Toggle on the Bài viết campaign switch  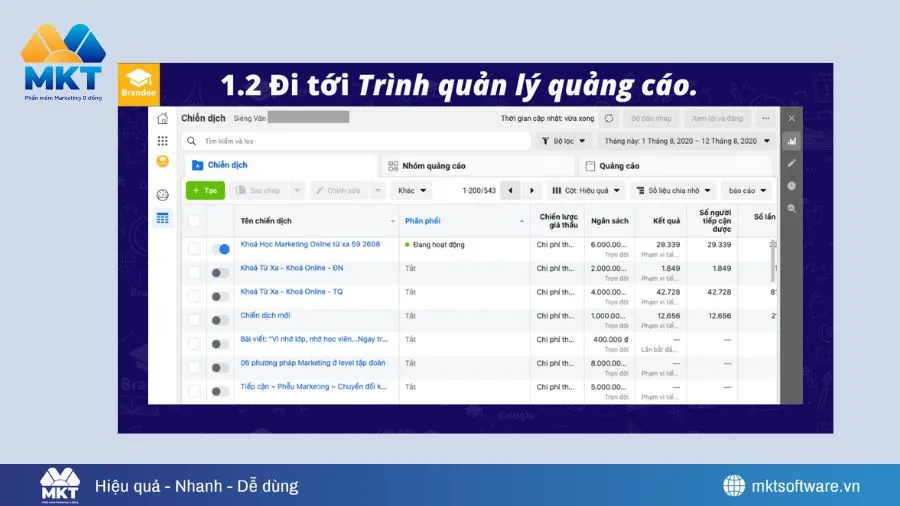click(220, 344)
